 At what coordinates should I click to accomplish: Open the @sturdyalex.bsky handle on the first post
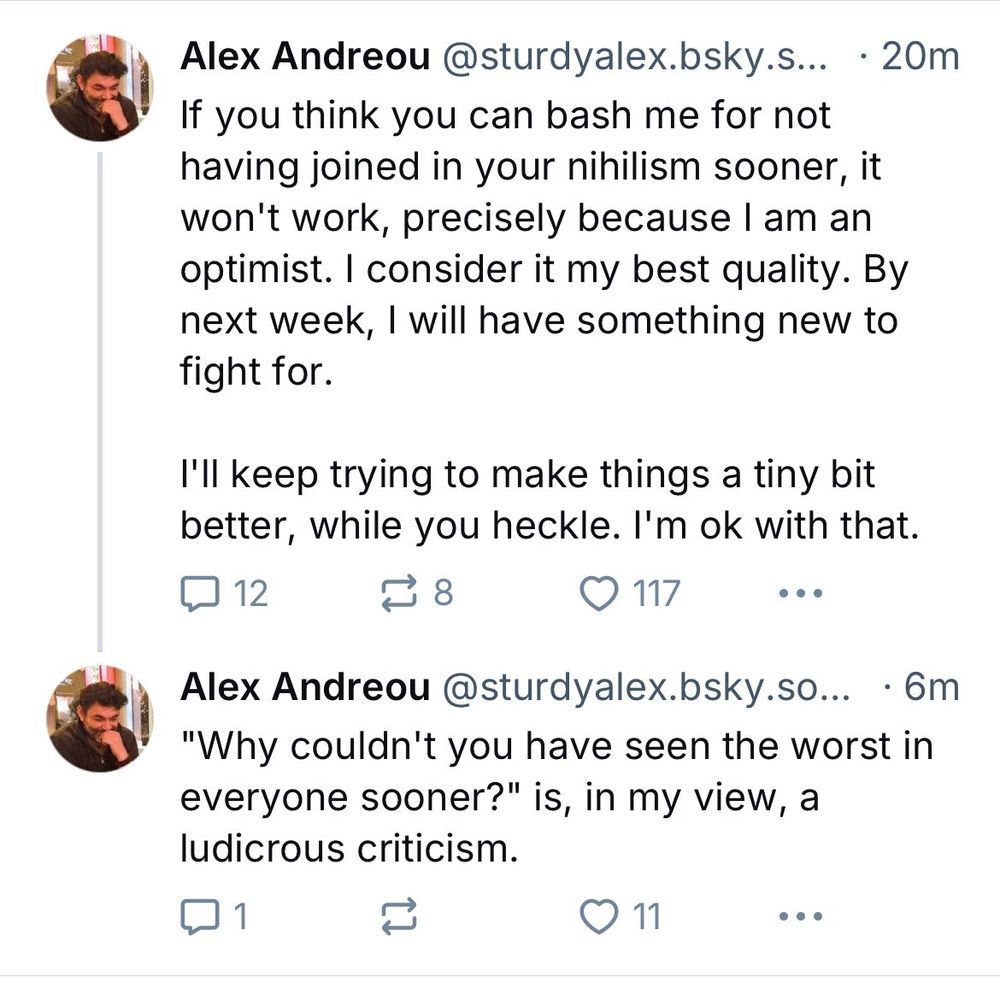tap(638, 58)
